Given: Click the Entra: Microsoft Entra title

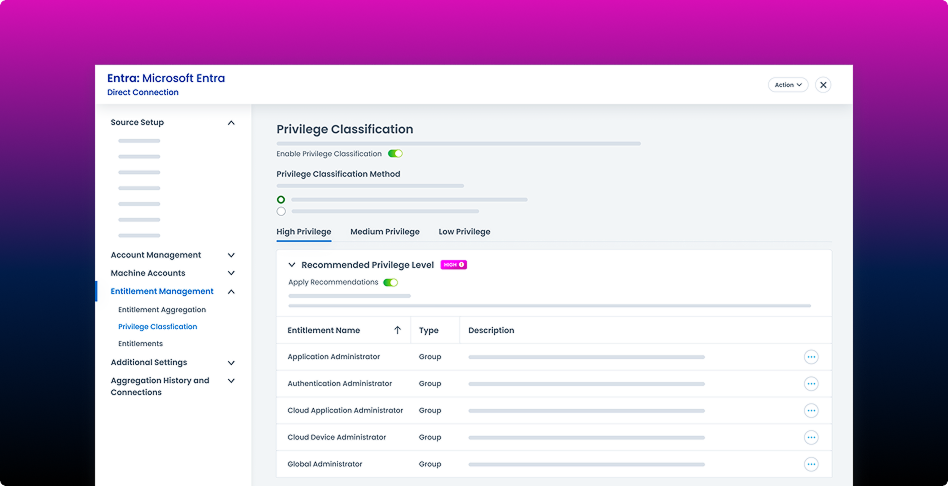Looking at the screenshot, I should (x=166, y=78).
